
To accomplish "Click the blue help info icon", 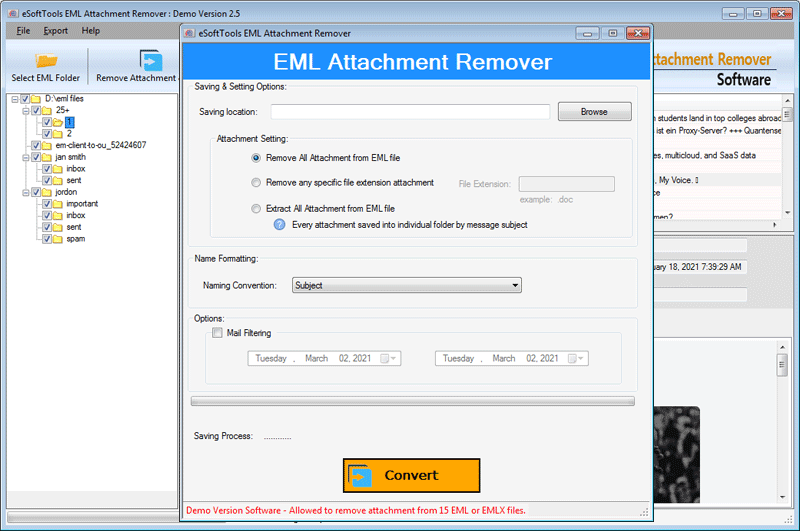I will 279,224.
